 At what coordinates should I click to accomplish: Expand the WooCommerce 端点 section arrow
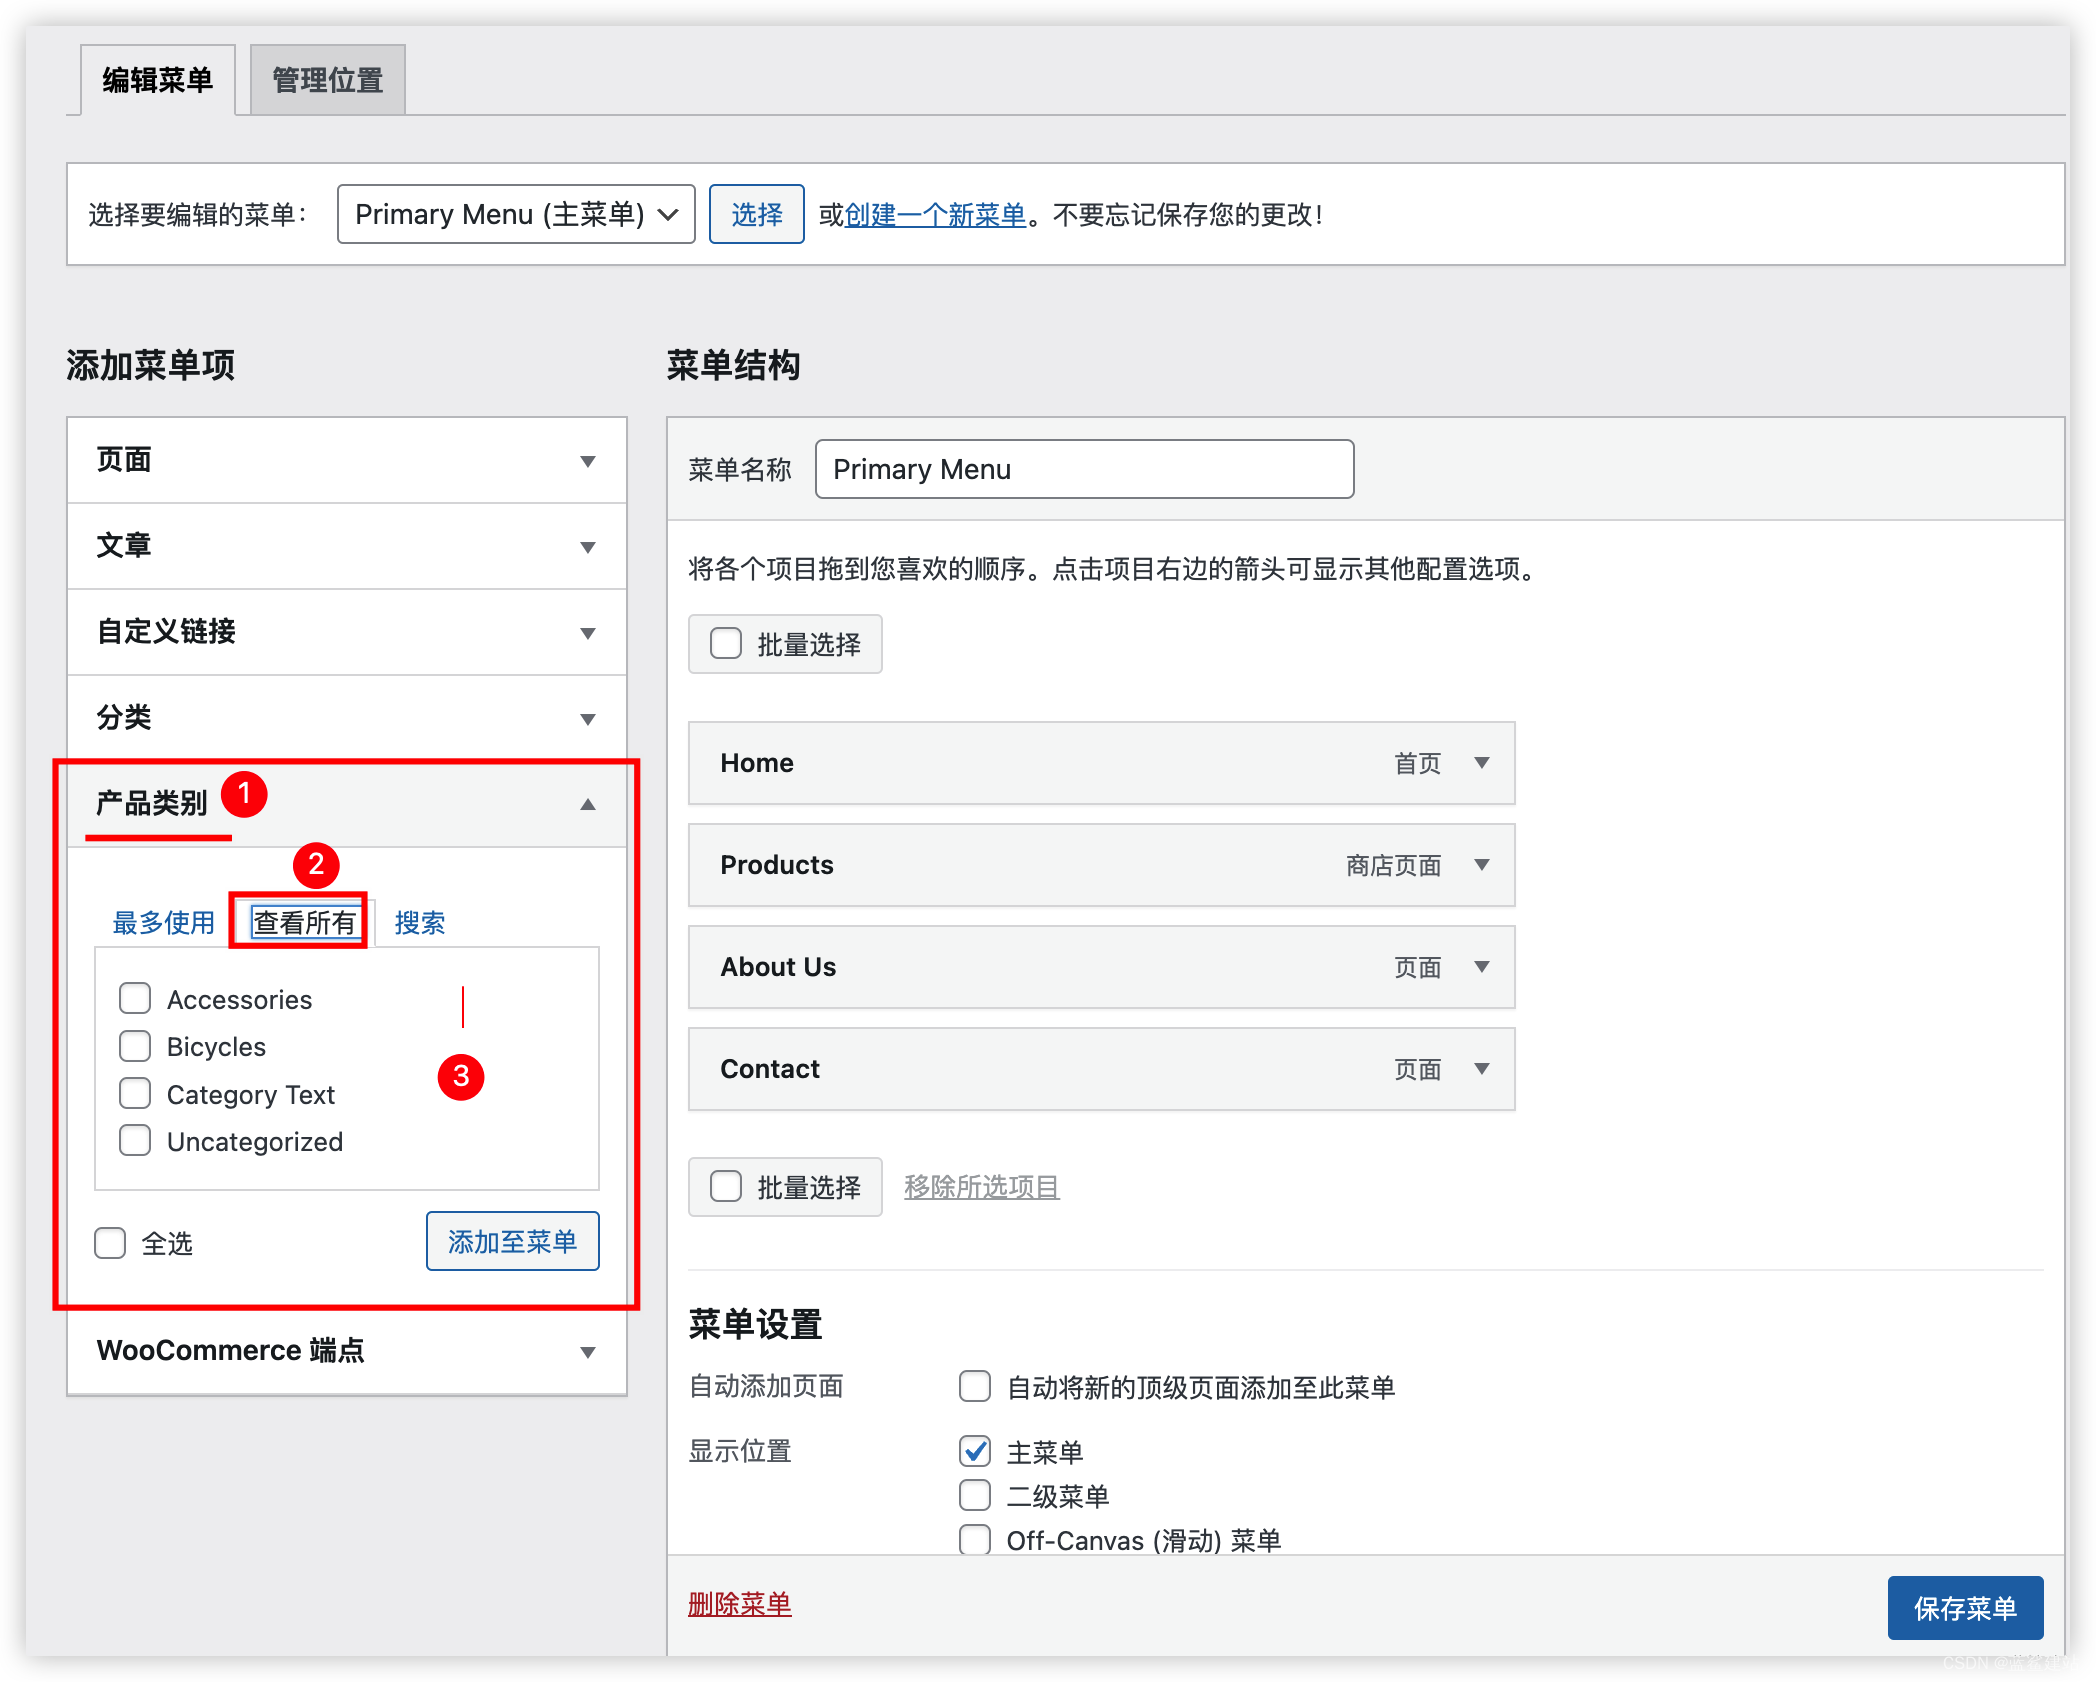point(588,1352)
